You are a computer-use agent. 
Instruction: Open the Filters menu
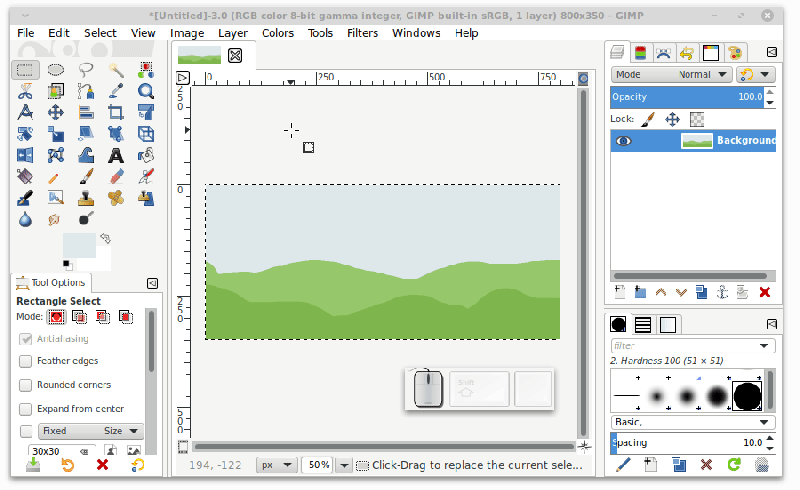362,33
